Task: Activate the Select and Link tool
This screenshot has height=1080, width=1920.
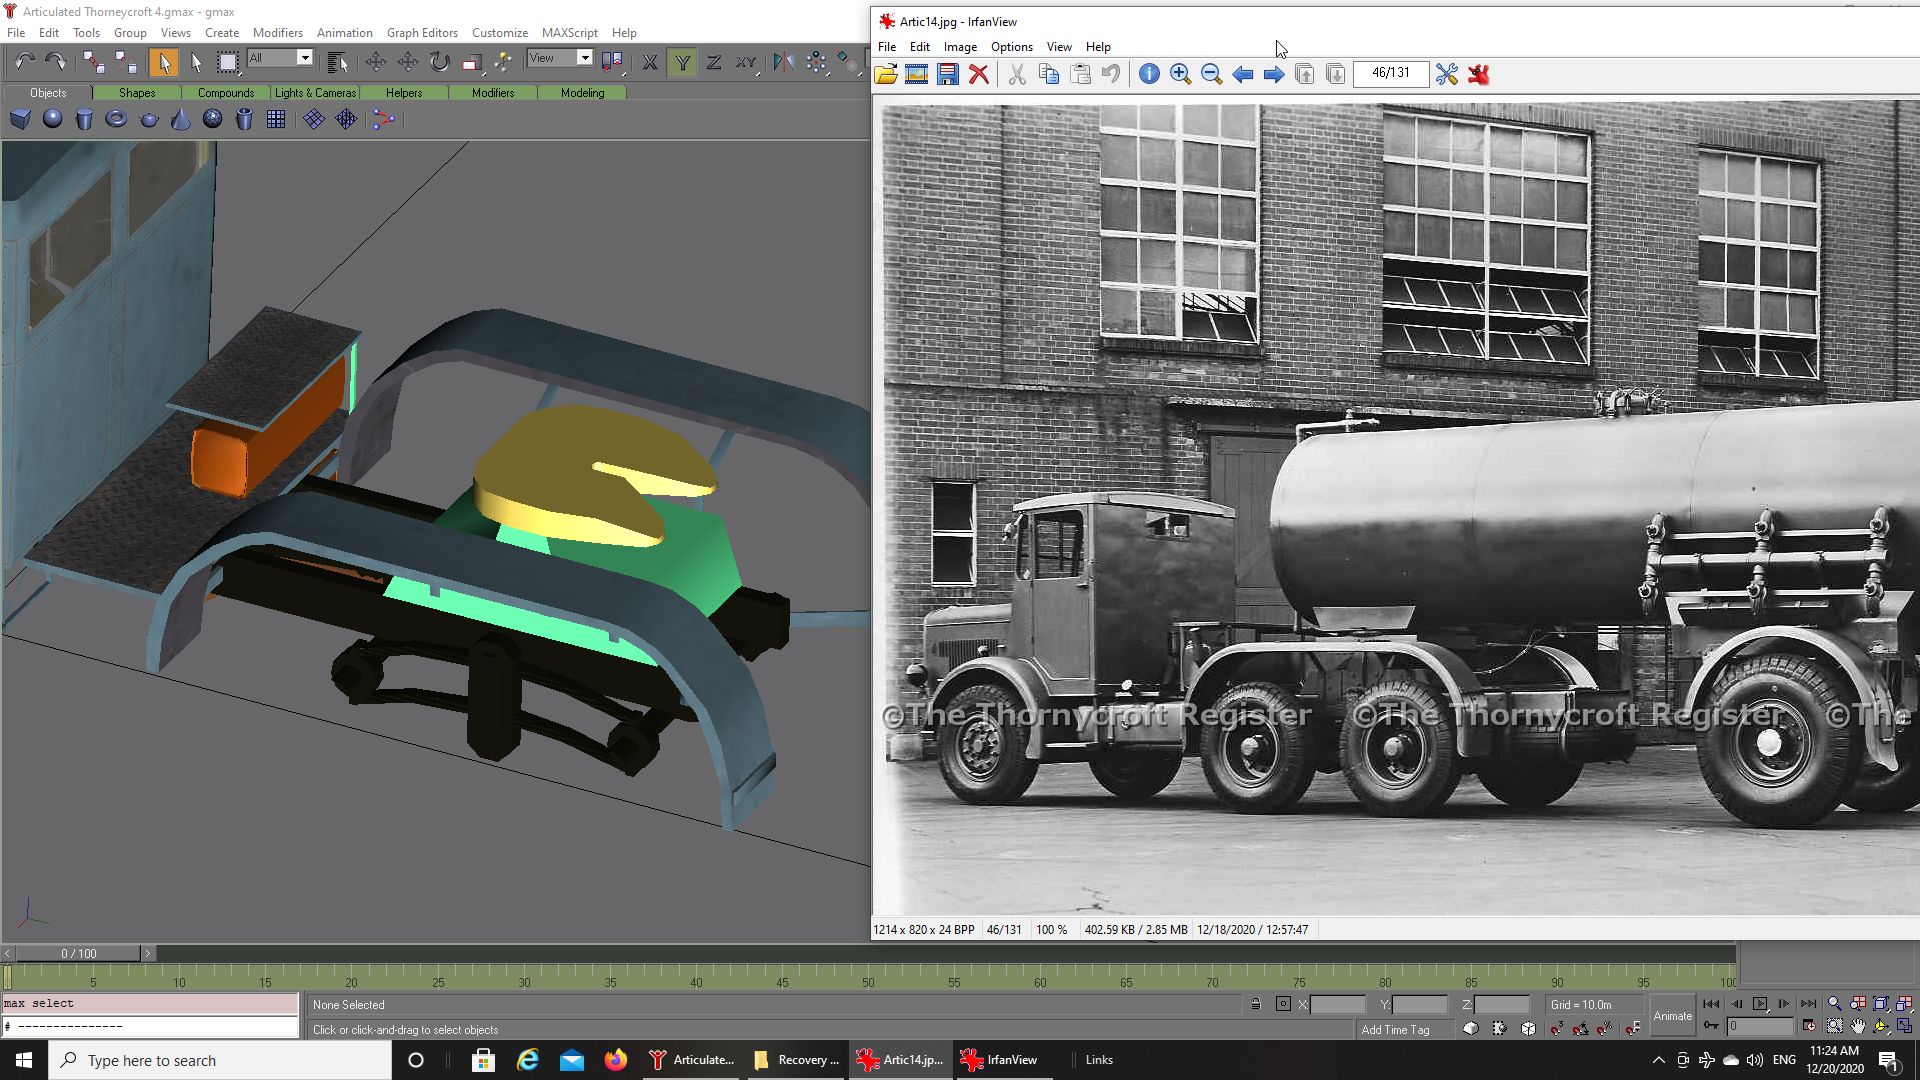Action: [x=93, y=62]
